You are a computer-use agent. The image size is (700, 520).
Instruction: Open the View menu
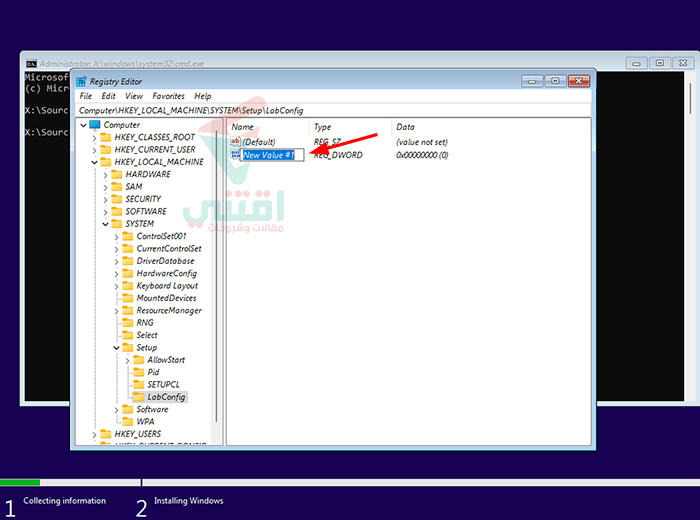(x=133, y=96)
